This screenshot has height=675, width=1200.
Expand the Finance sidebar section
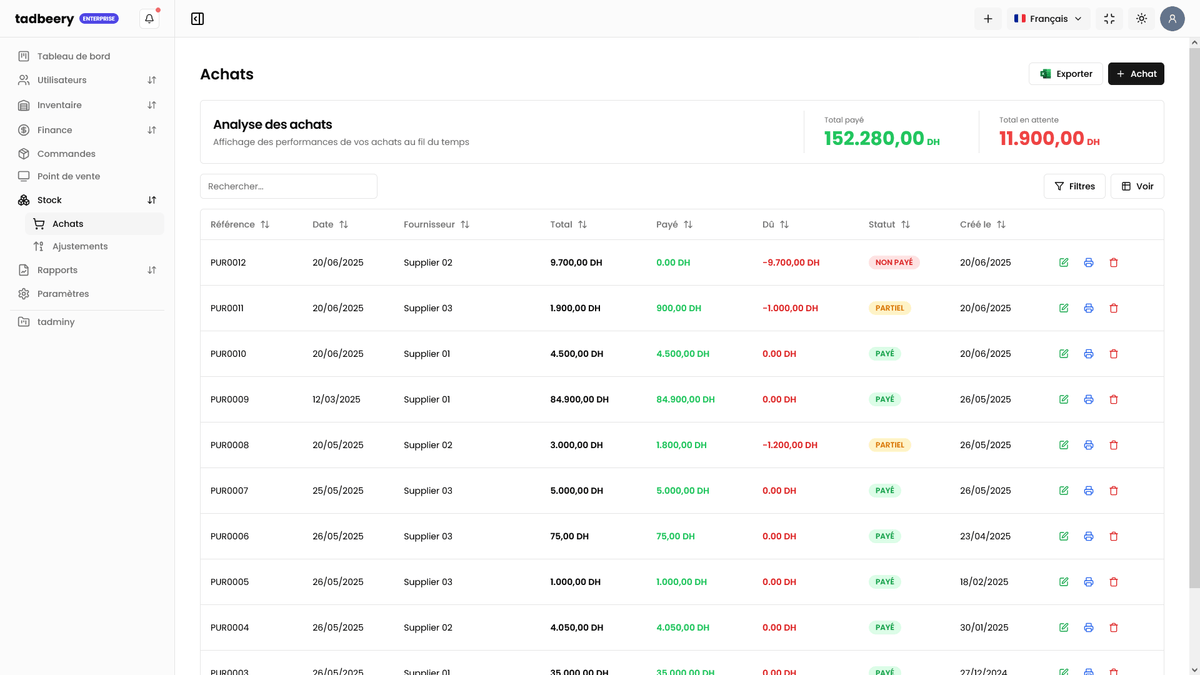pyautogui.click(x=90, y=130)
